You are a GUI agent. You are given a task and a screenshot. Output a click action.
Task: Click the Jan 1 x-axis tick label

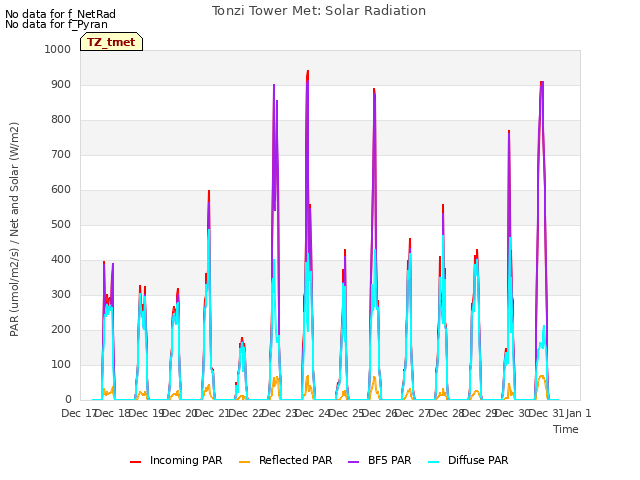tap(578, 413)
